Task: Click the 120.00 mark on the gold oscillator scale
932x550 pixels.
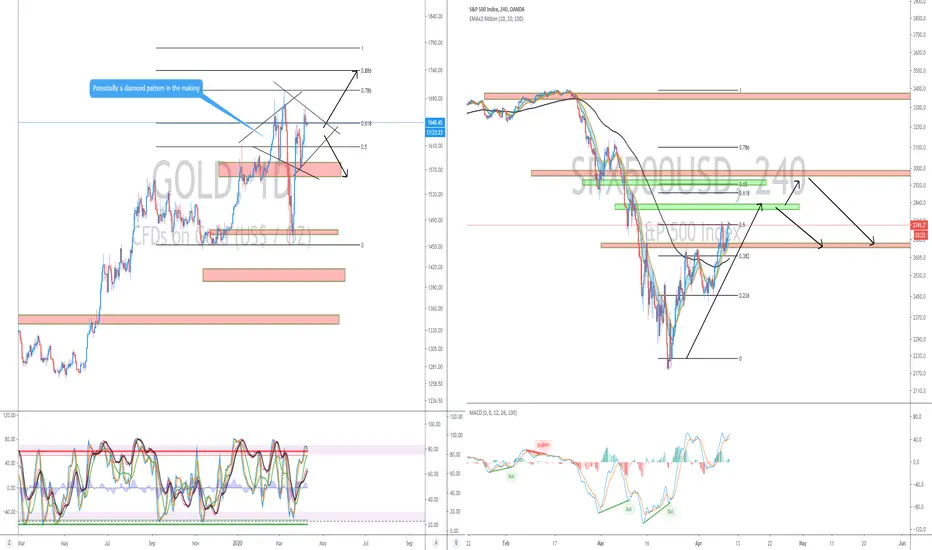Action: pyautogui.click(x=10, y=415)
